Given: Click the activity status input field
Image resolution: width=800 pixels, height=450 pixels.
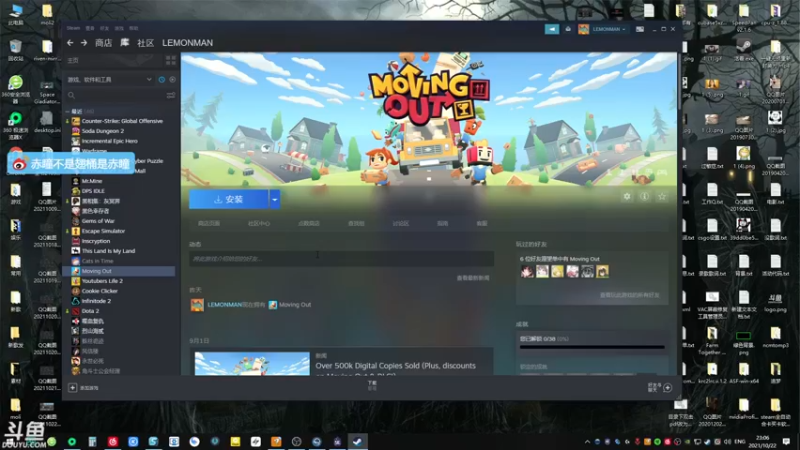Looking at the screenshot, I should pos(341,259).
